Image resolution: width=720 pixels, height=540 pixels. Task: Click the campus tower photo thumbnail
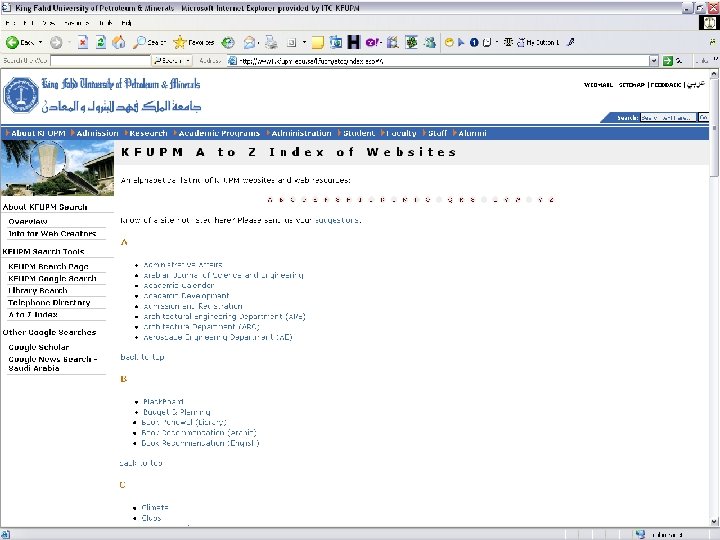coord(57,168)
